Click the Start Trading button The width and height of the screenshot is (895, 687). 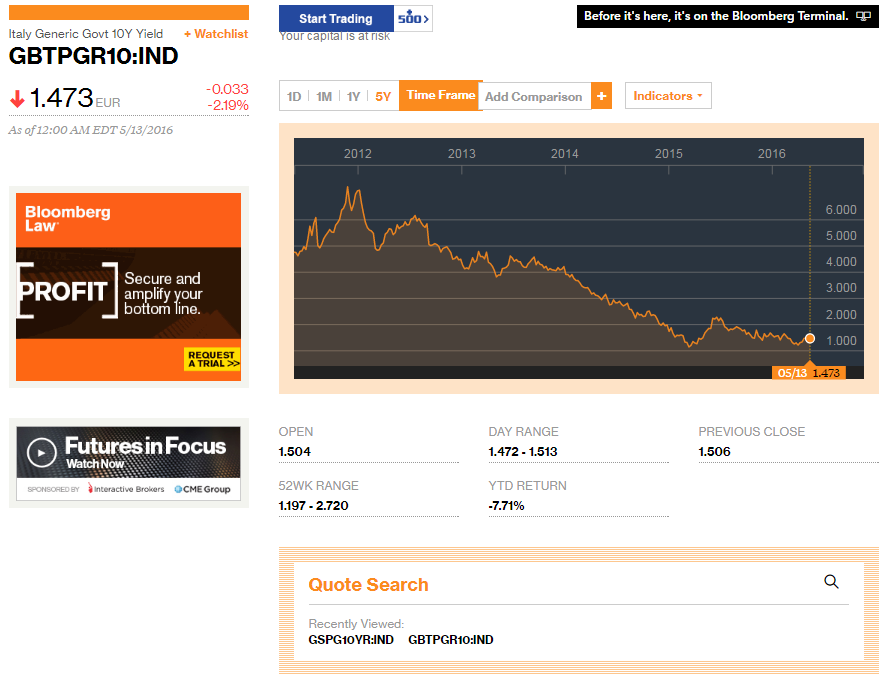click(336, 19)
